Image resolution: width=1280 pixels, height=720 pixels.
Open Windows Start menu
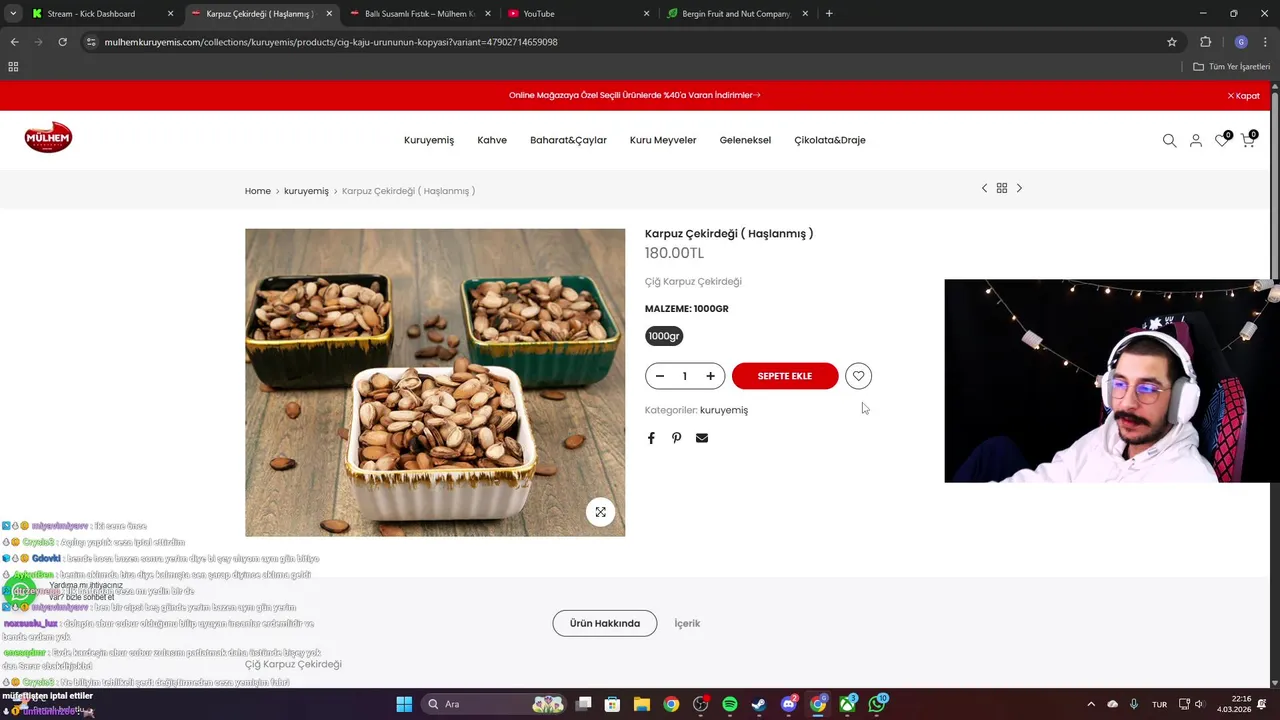(404, 704)
